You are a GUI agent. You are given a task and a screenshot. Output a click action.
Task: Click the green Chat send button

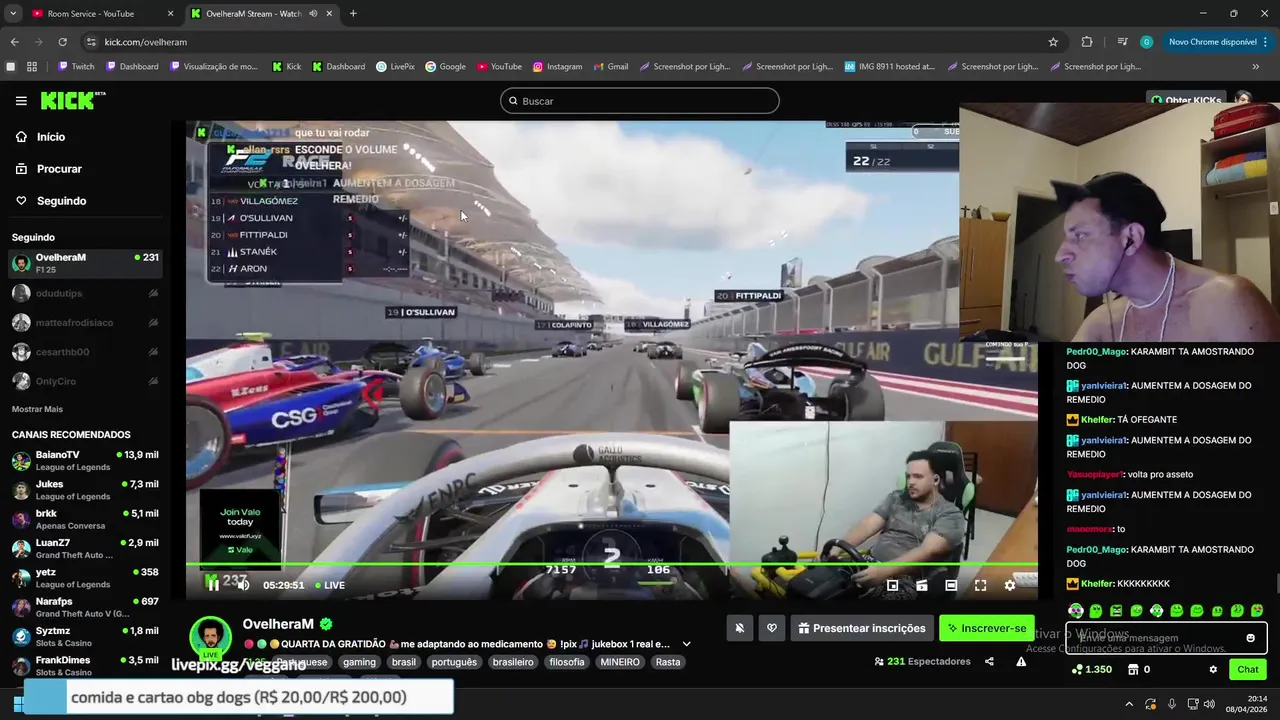pyautogui.click(x=1248, y=669)
